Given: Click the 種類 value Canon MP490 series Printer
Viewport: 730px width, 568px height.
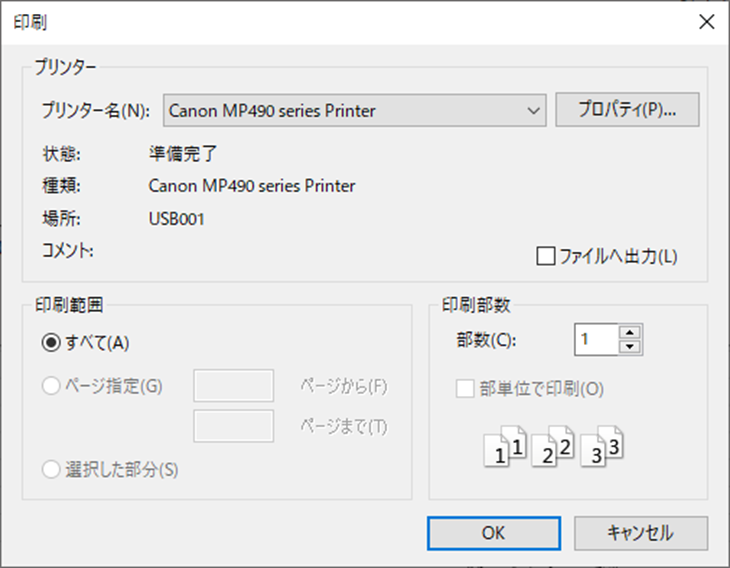Looking at the screenshot, I should click(251, 186).
